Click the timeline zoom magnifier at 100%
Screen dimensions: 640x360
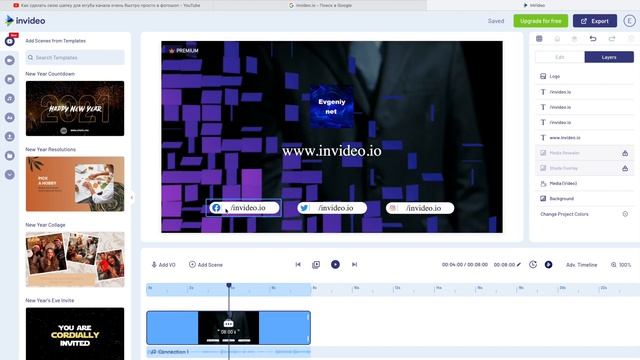click(613, 265)
